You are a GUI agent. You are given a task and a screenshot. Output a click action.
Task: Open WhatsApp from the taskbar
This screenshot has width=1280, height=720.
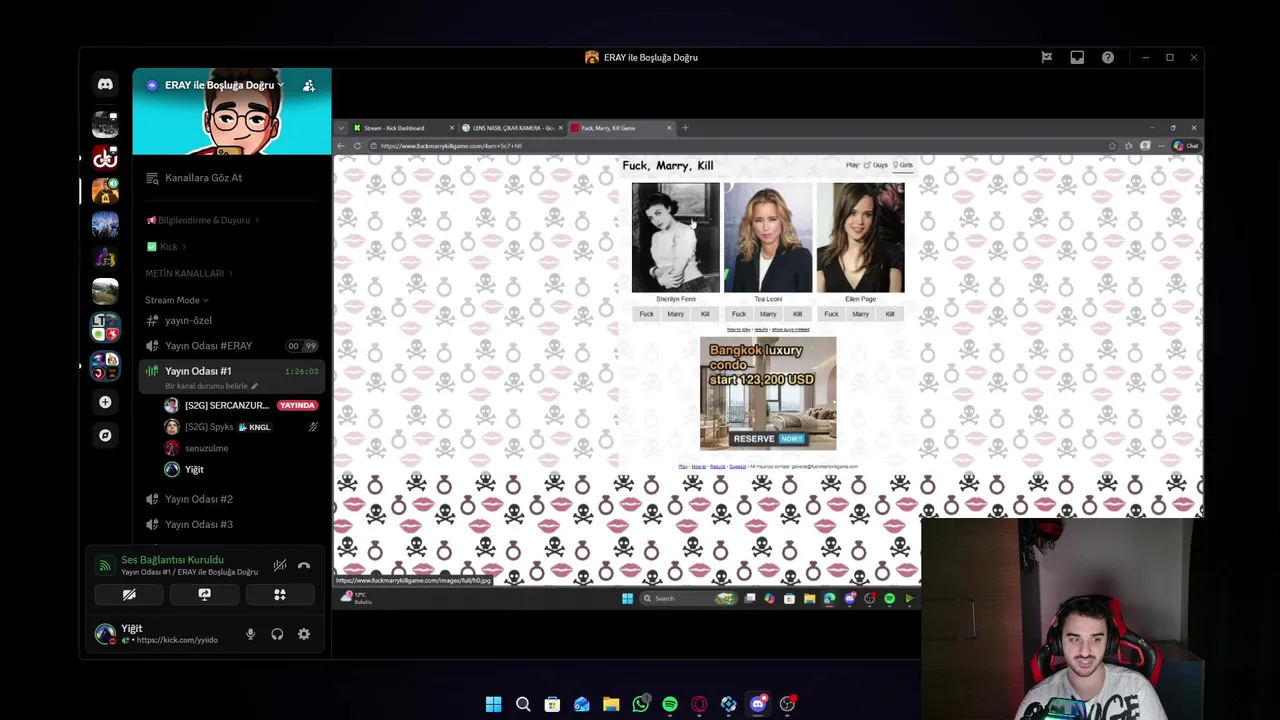click(641, 704)
